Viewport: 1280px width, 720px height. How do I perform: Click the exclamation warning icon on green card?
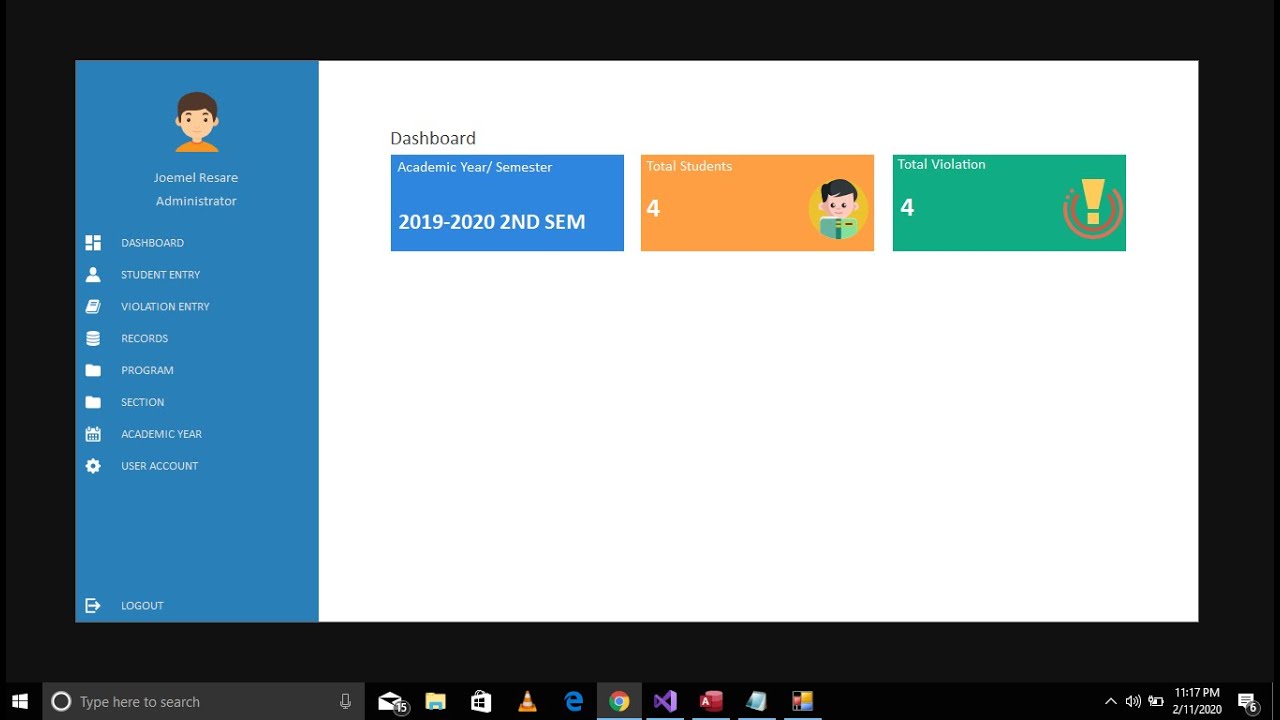[1093, 208]
